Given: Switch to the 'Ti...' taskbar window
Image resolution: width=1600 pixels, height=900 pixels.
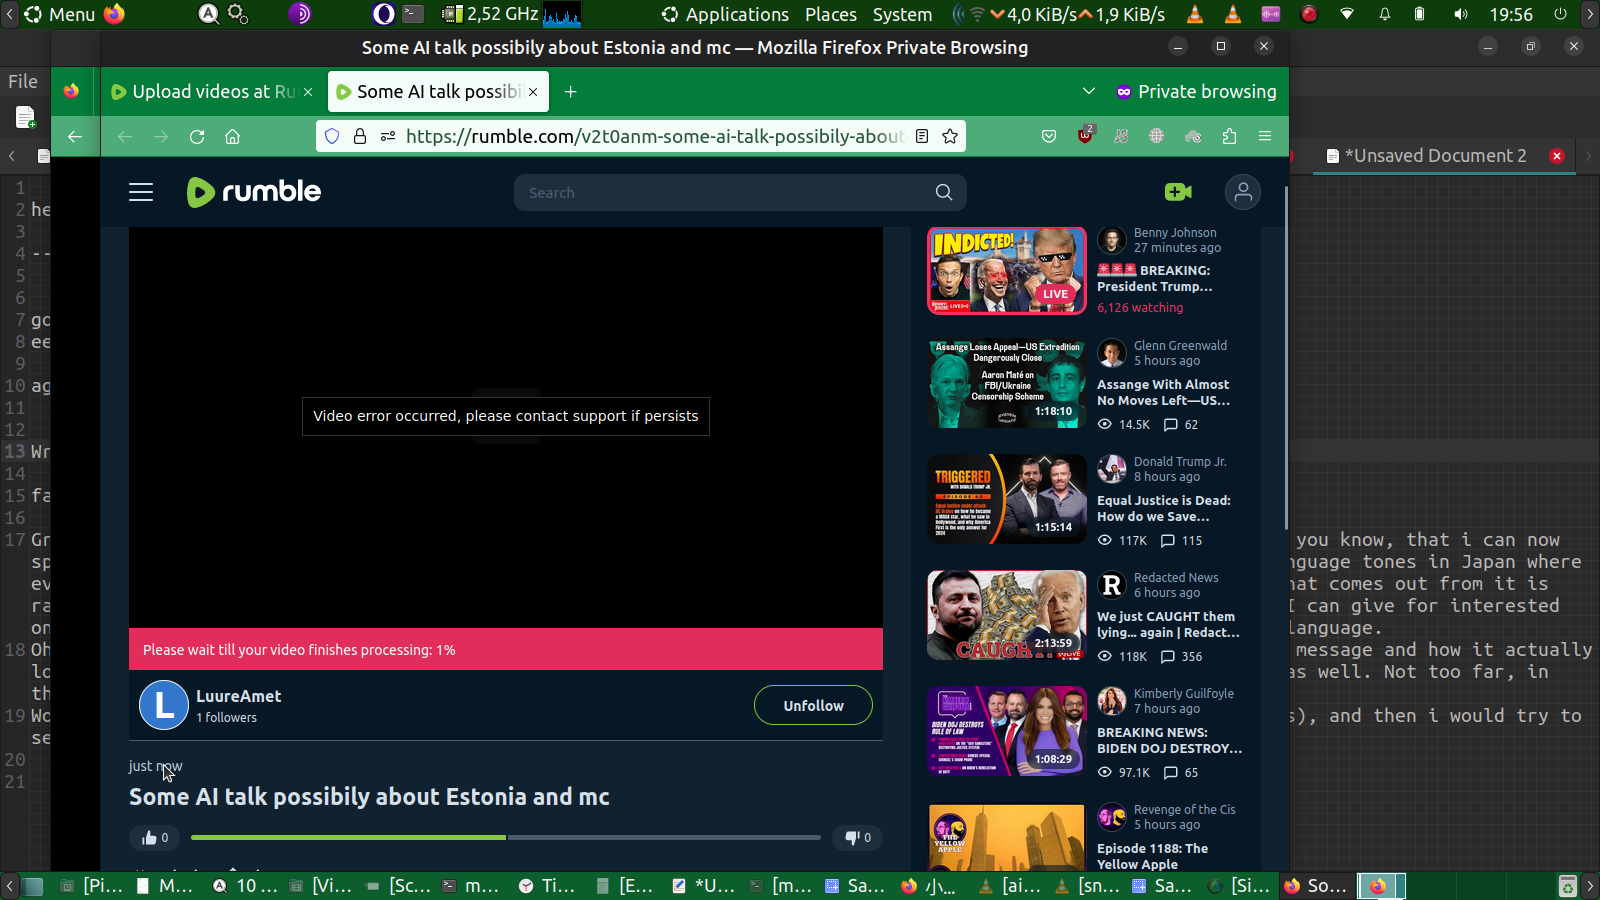Looking at the screenshot, I should point(548,886).
